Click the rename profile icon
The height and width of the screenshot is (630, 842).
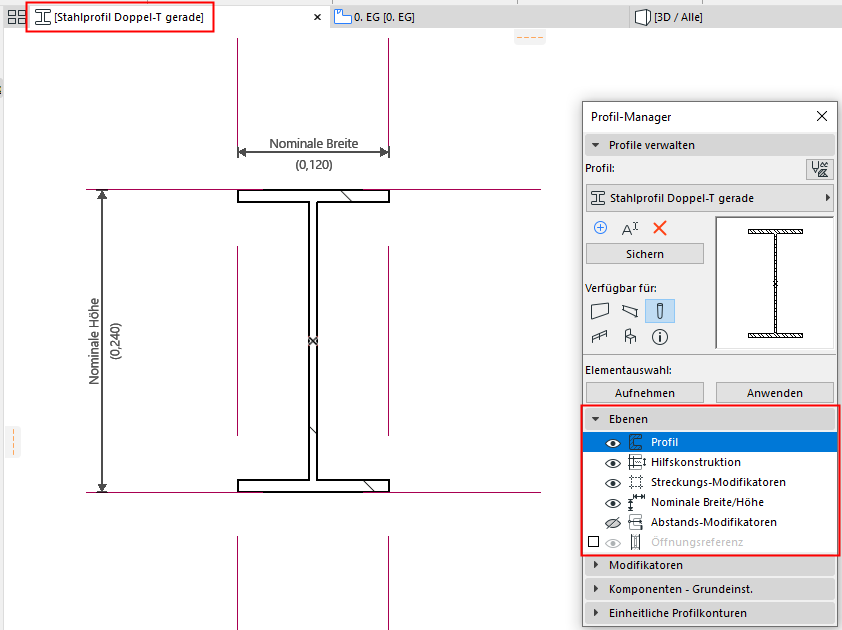click(x=630, y=228)
